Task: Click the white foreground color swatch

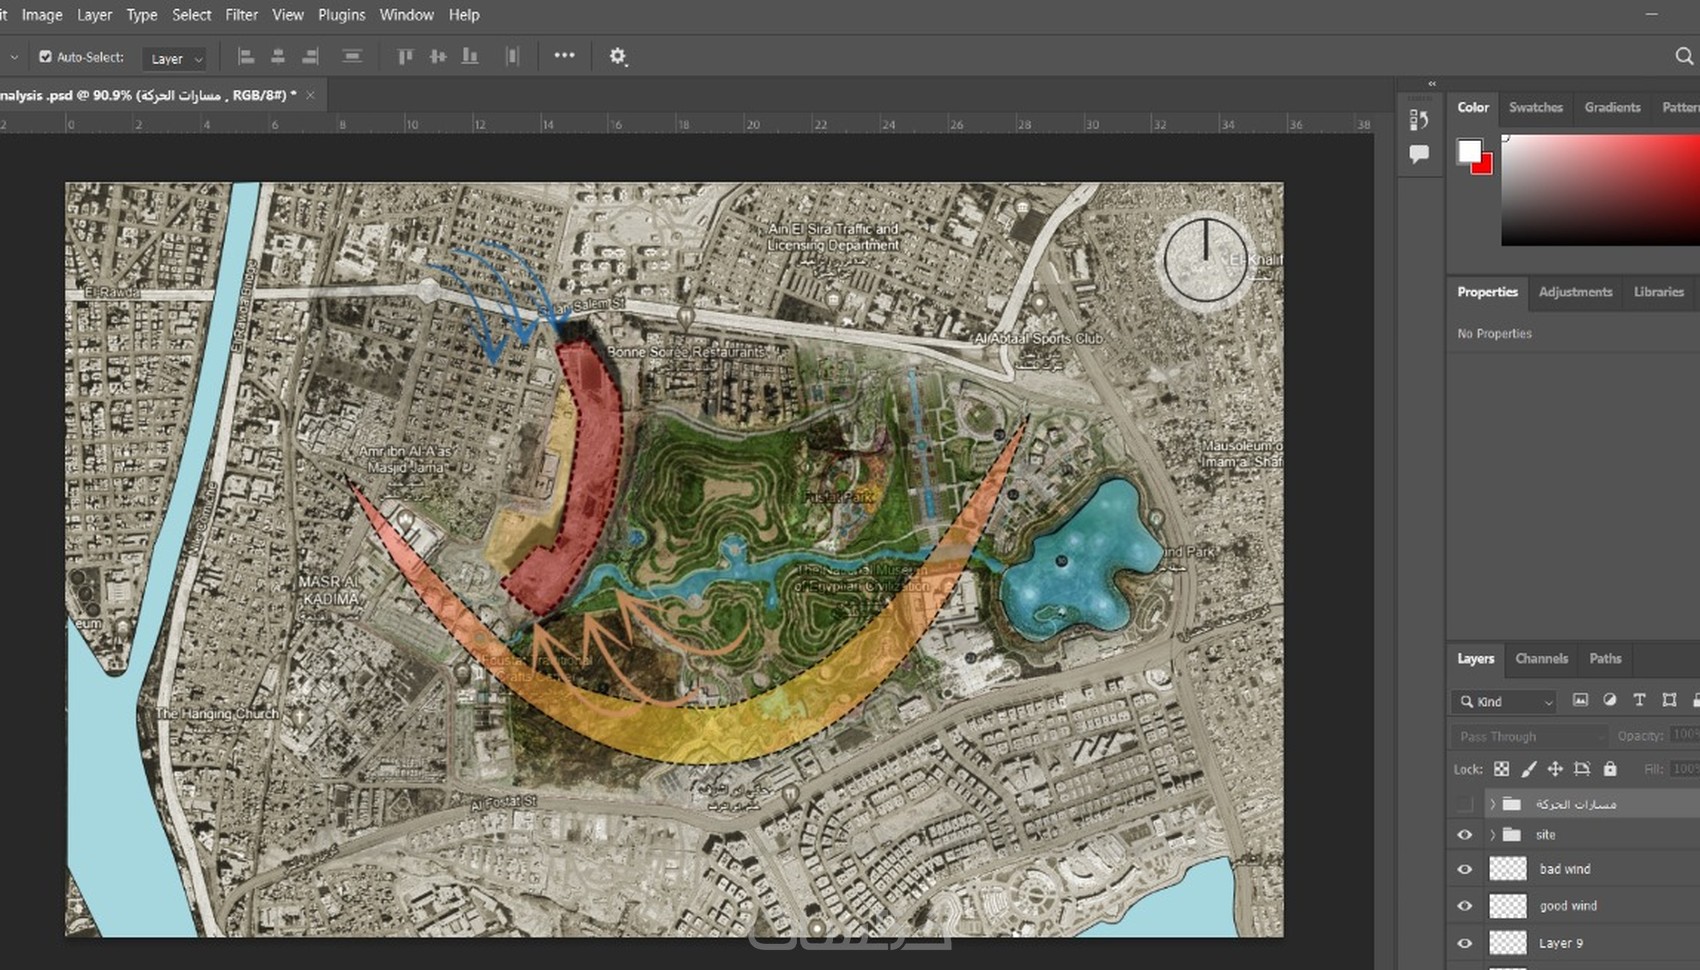Action: [x=1468, y=151]
